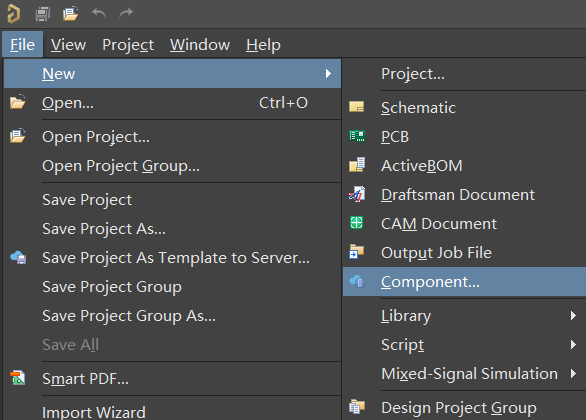Choose Save Project As...

coord(172,229)
